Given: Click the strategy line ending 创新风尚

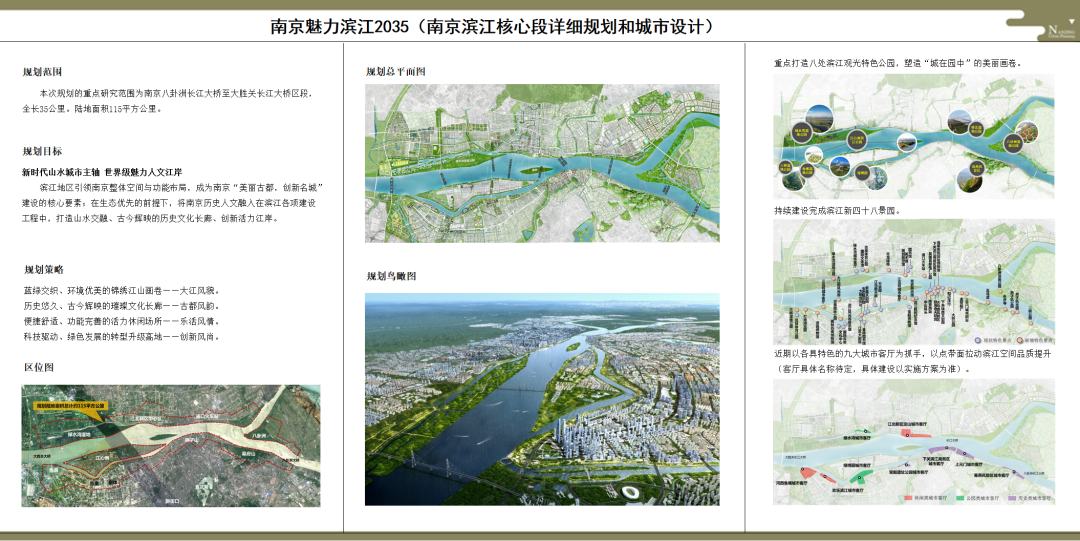Looking at the screenshot, I should [x=122, y=337].
